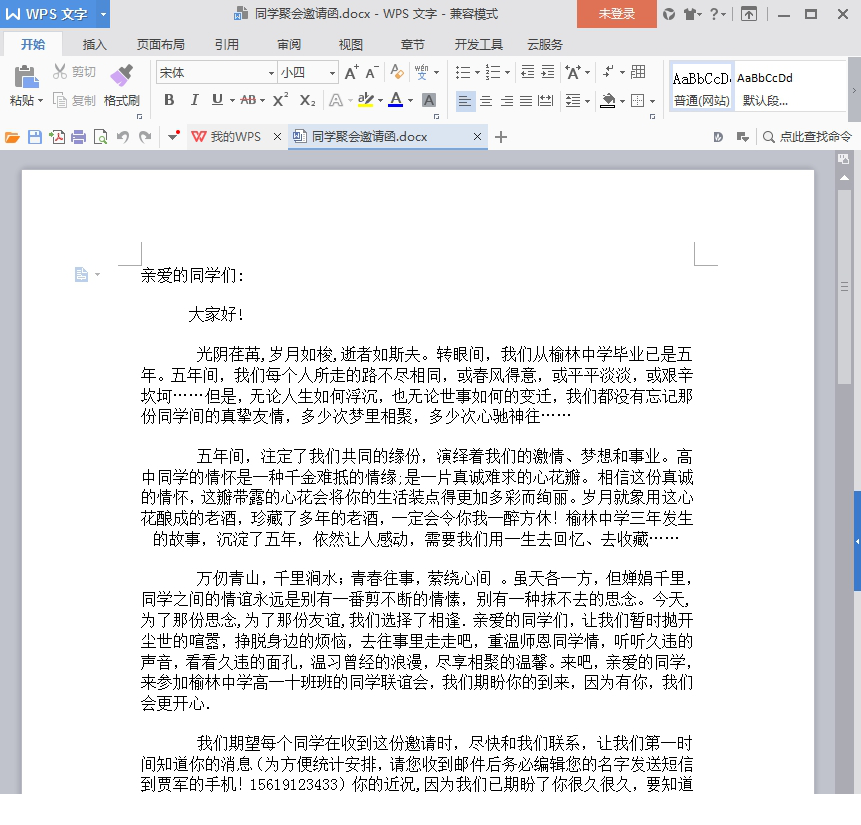Image resolution: width=861 pixels, height=825 pixels.
Task: Save the document with floppy icon
Action: tap(35, 137)
